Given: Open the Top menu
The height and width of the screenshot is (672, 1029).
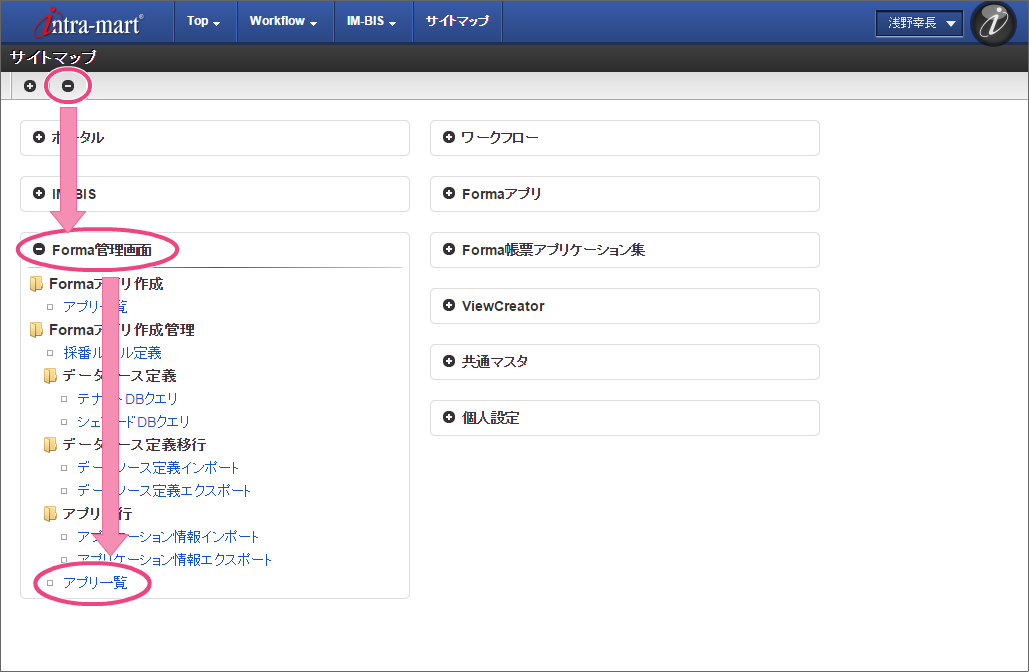Looking at the screenshot, I should coord(204,21).
